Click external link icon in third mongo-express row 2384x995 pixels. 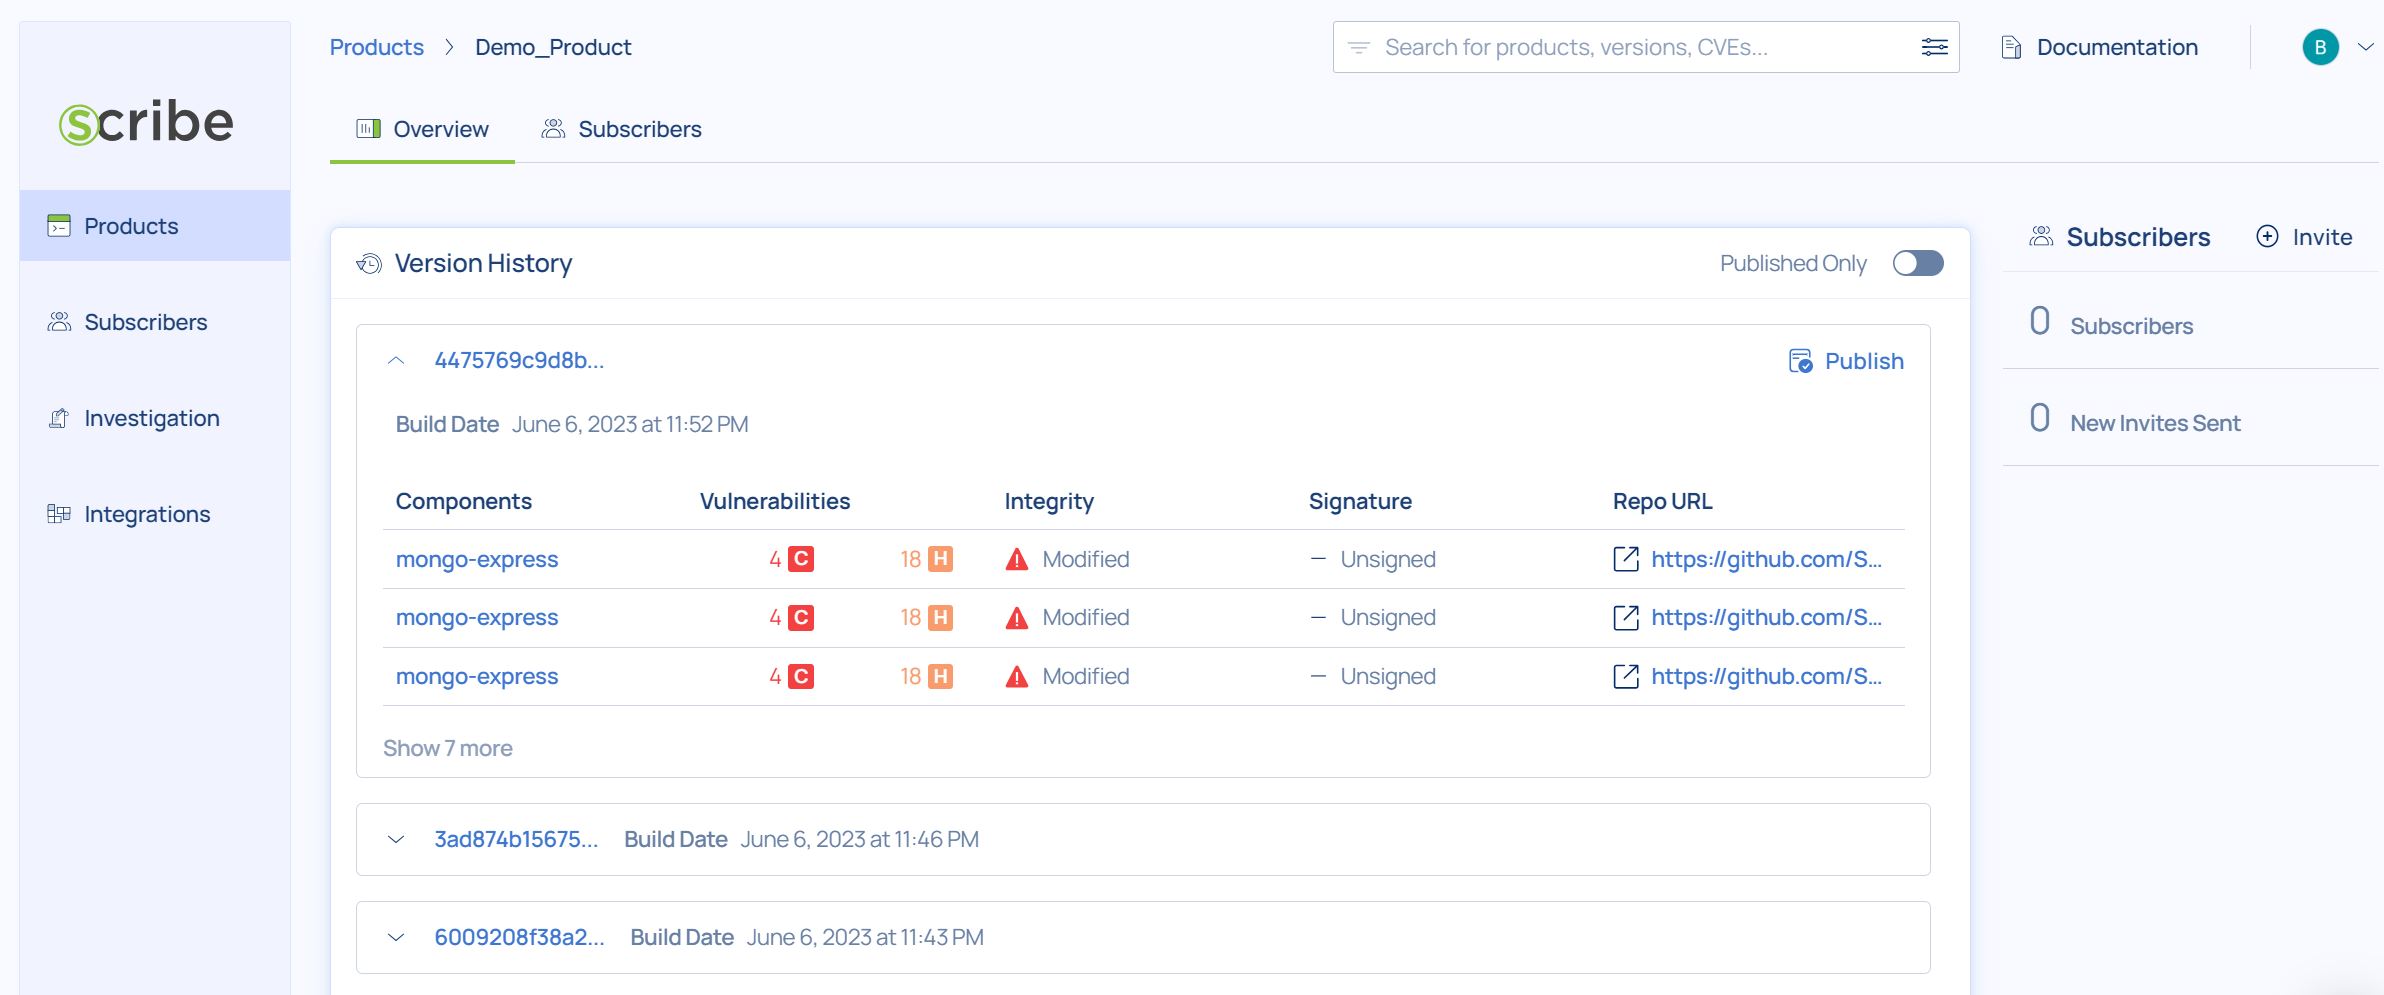(x=1626, y=677)
